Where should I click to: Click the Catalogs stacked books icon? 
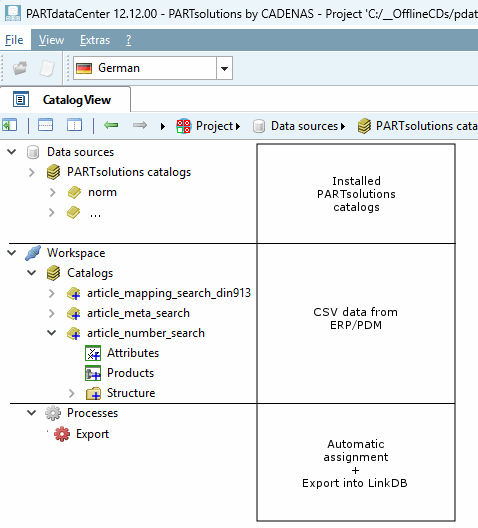54,273
